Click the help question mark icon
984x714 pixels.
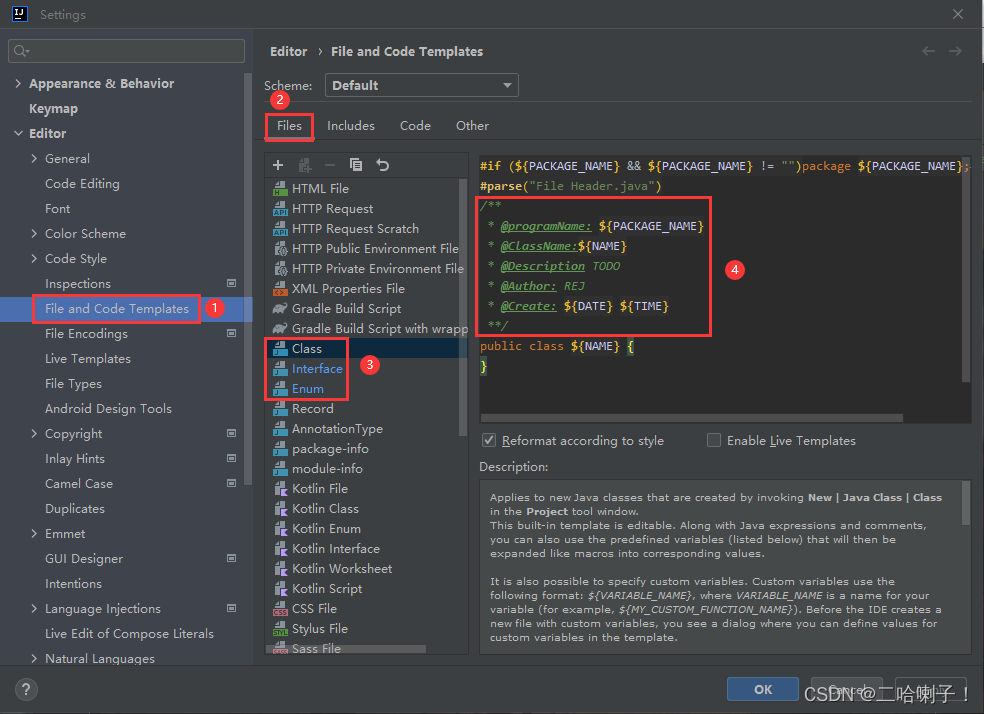(26, 690)
